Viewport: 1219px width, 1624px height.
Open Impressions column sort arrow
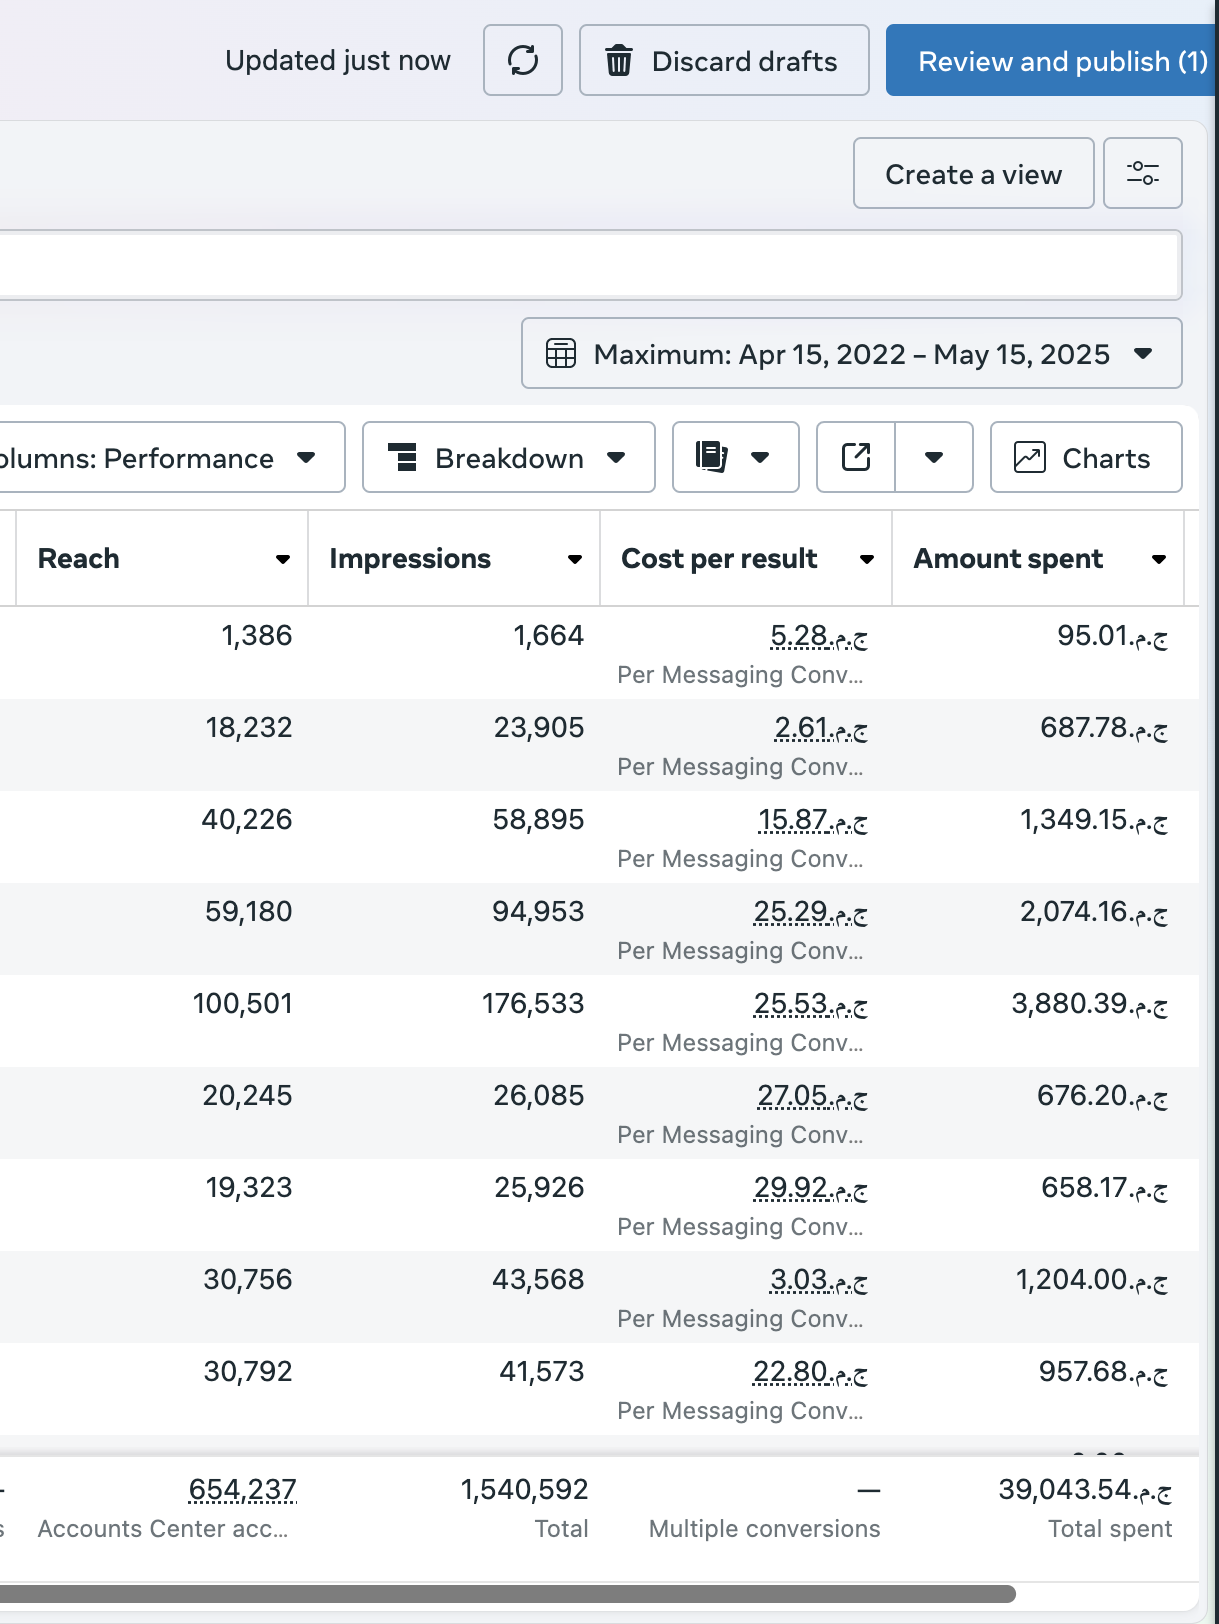(575, 559)
